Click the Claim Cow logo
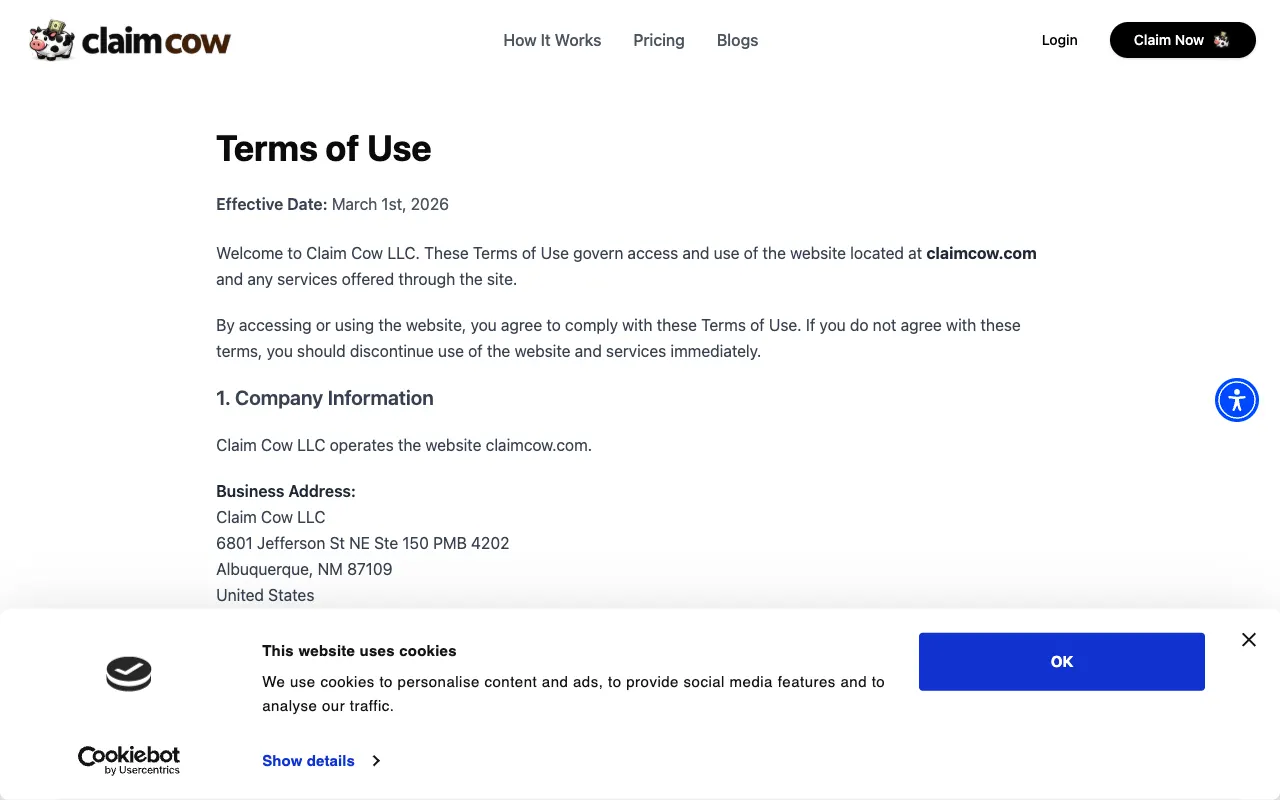 coord(130,41)
